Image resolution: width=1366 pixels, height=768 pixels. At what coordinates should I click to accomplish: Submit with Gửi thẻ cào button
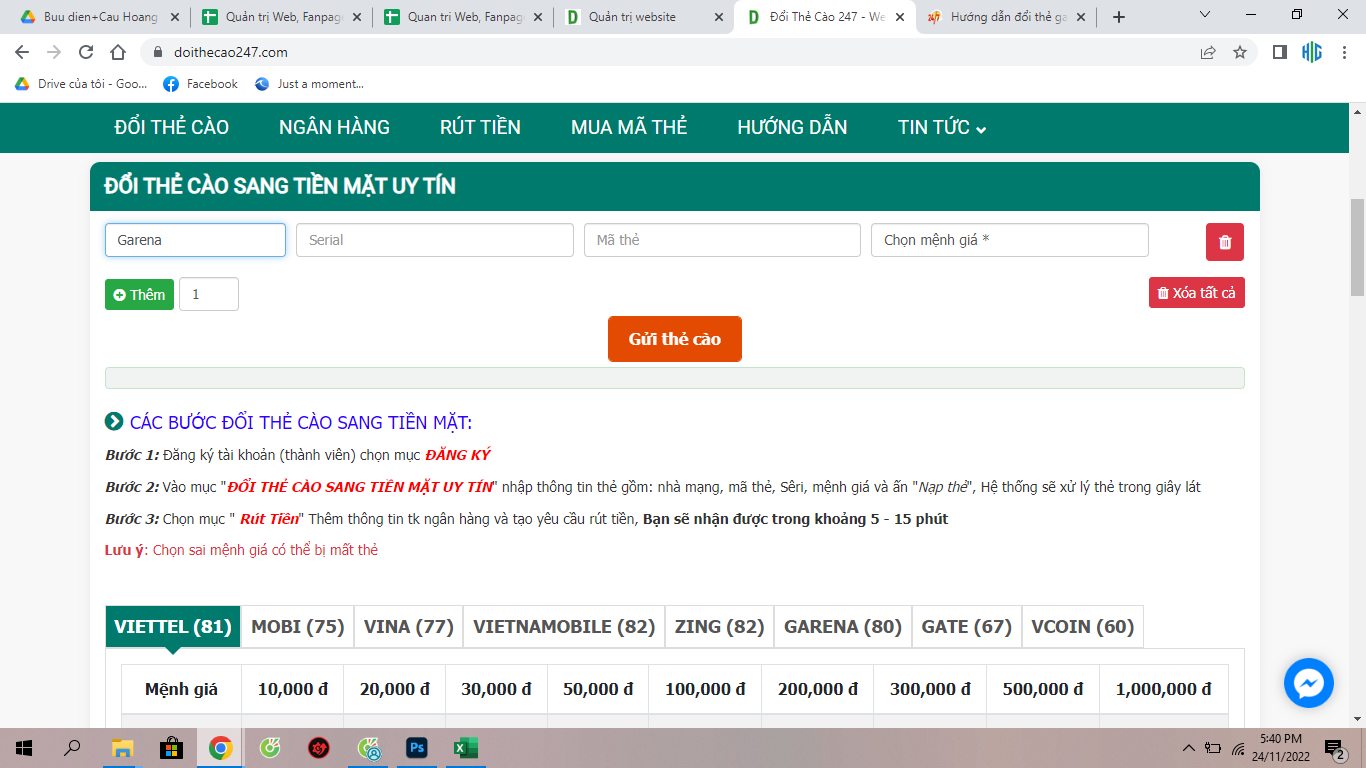click(675, 339)
